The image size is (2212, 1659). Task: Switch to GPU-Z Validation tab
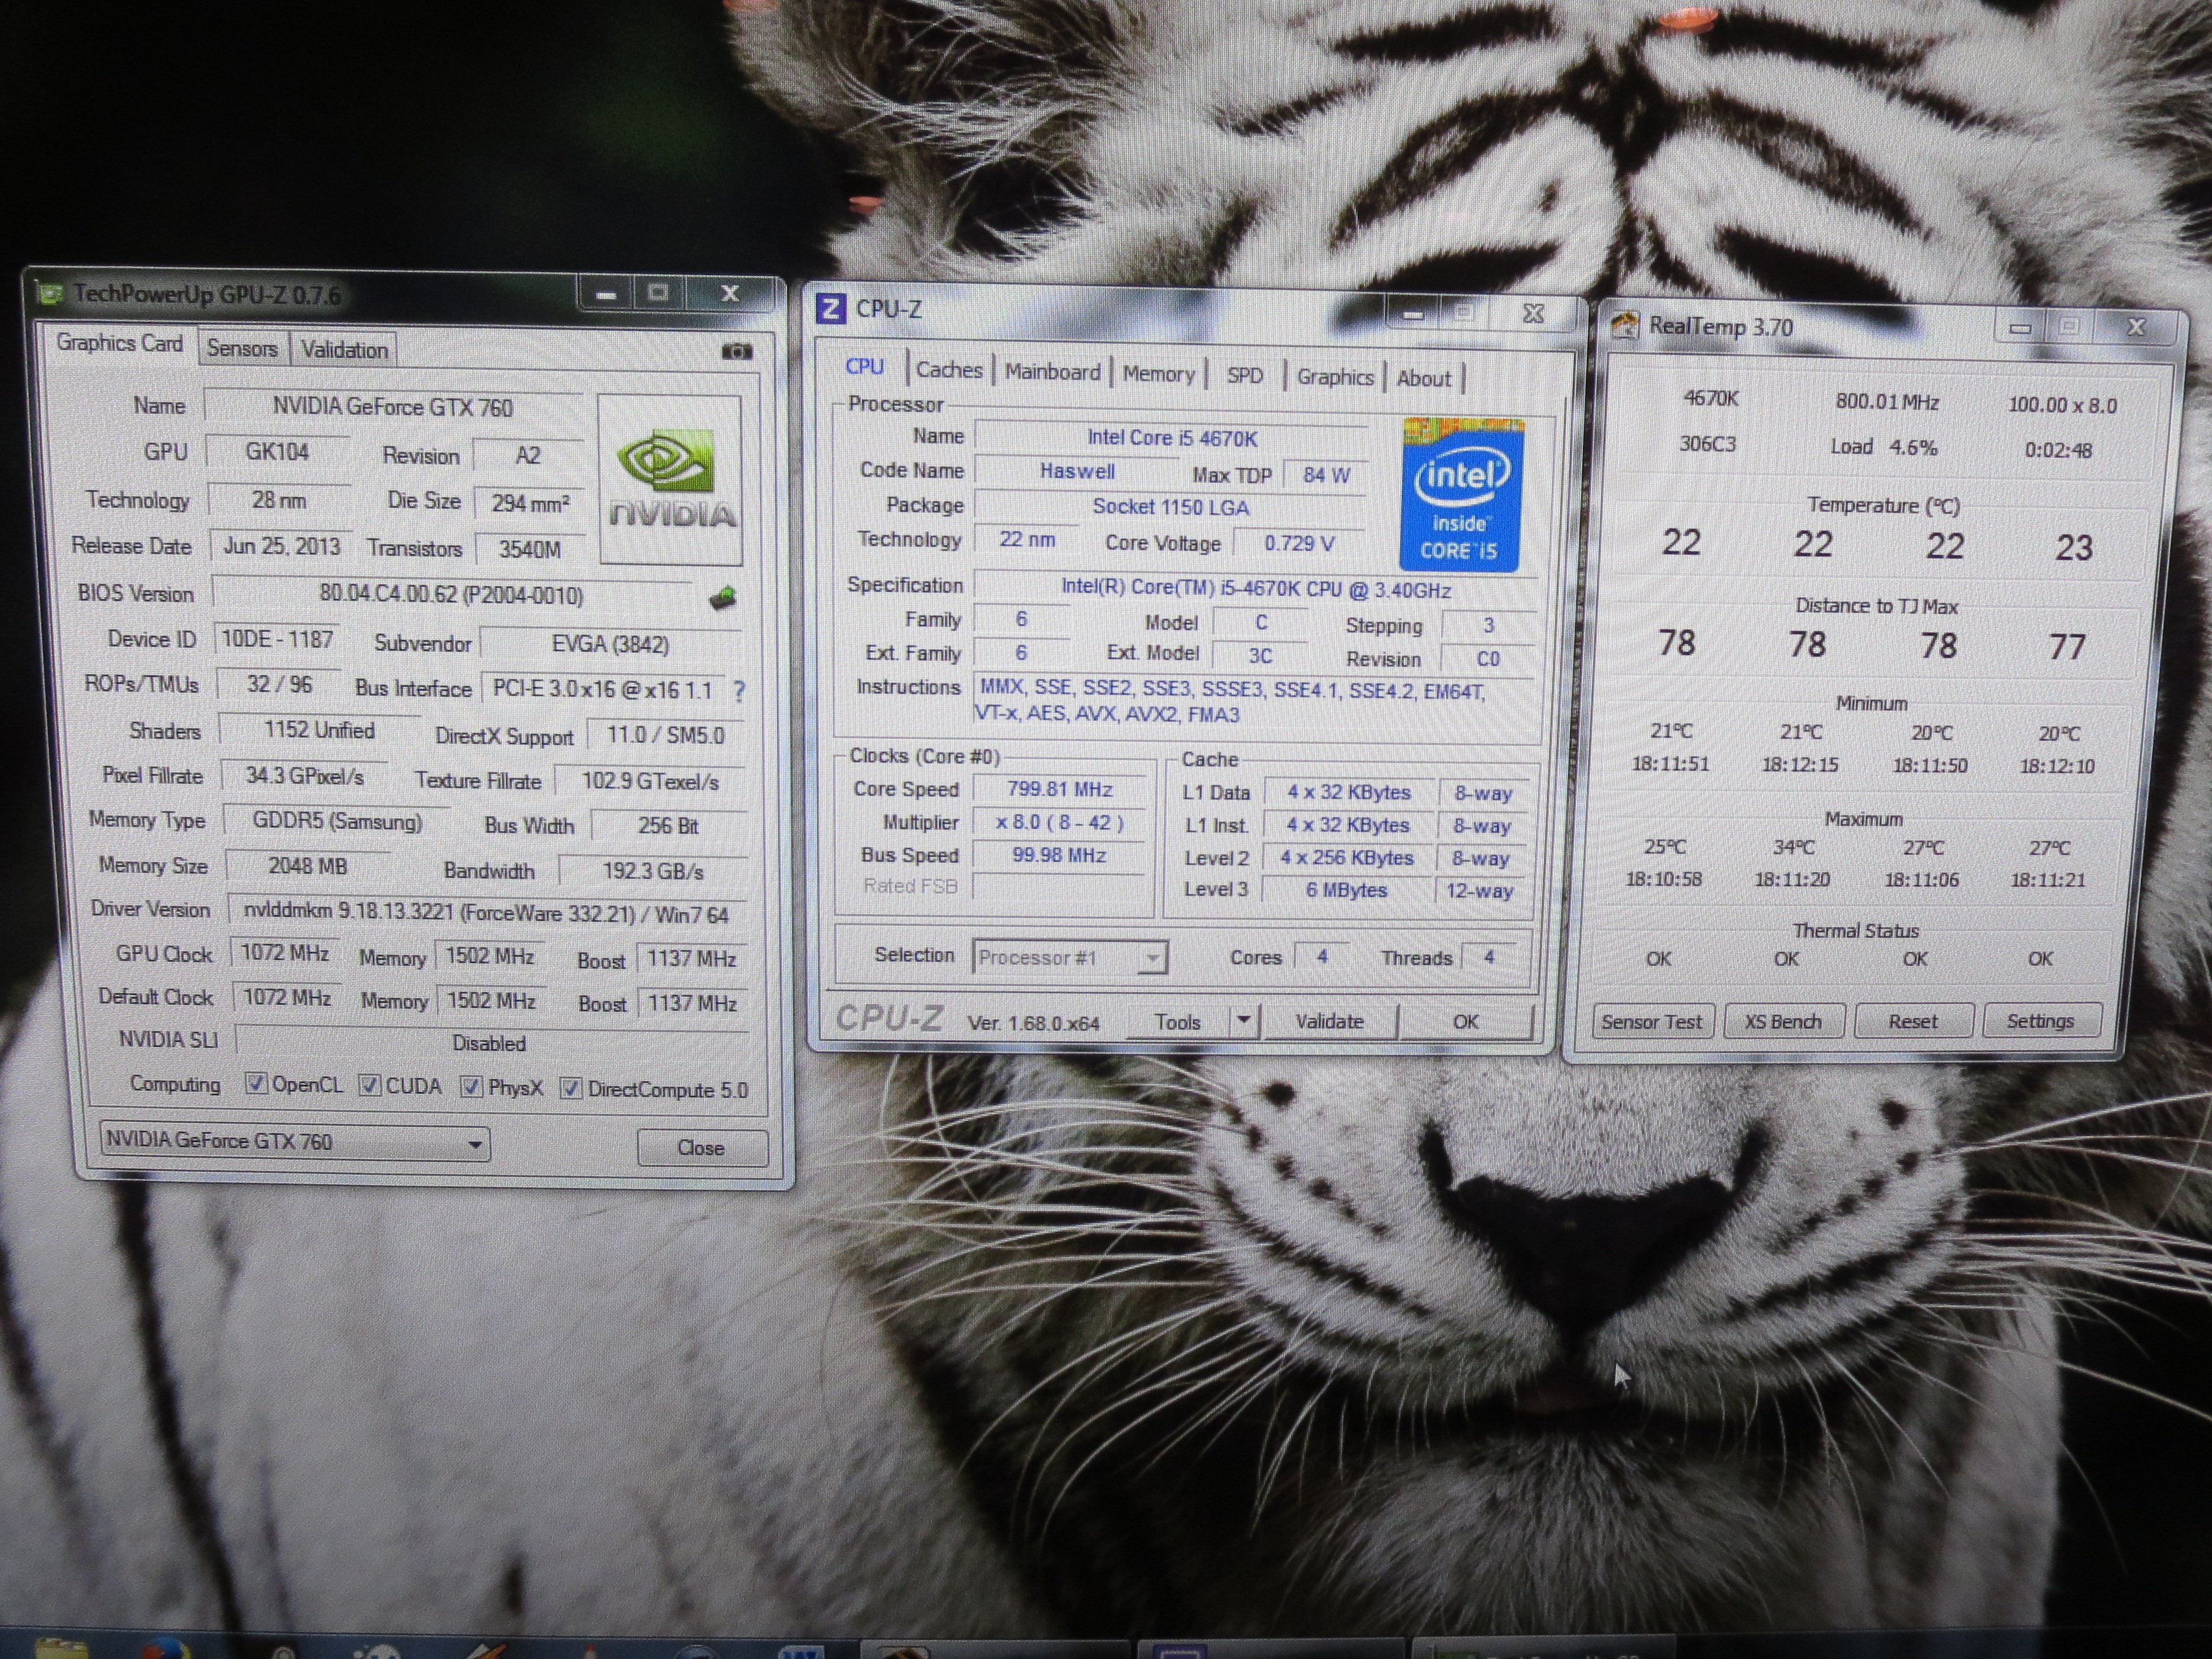tap(344, 350)
